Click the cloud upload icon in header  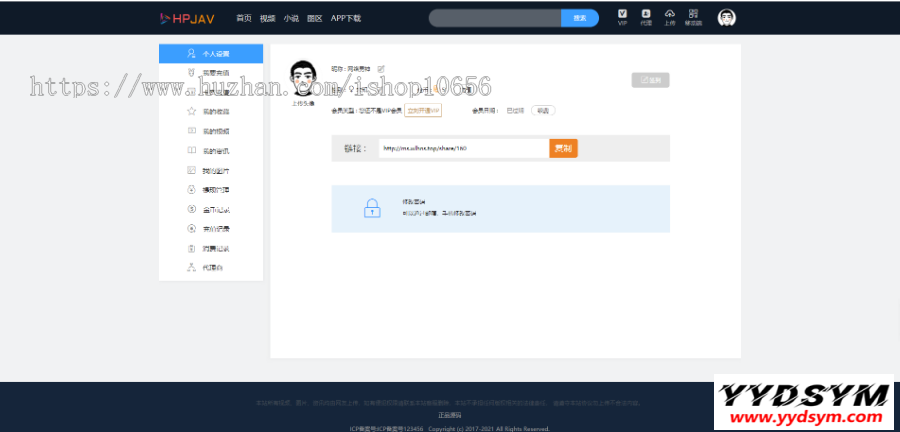point(670,16)
